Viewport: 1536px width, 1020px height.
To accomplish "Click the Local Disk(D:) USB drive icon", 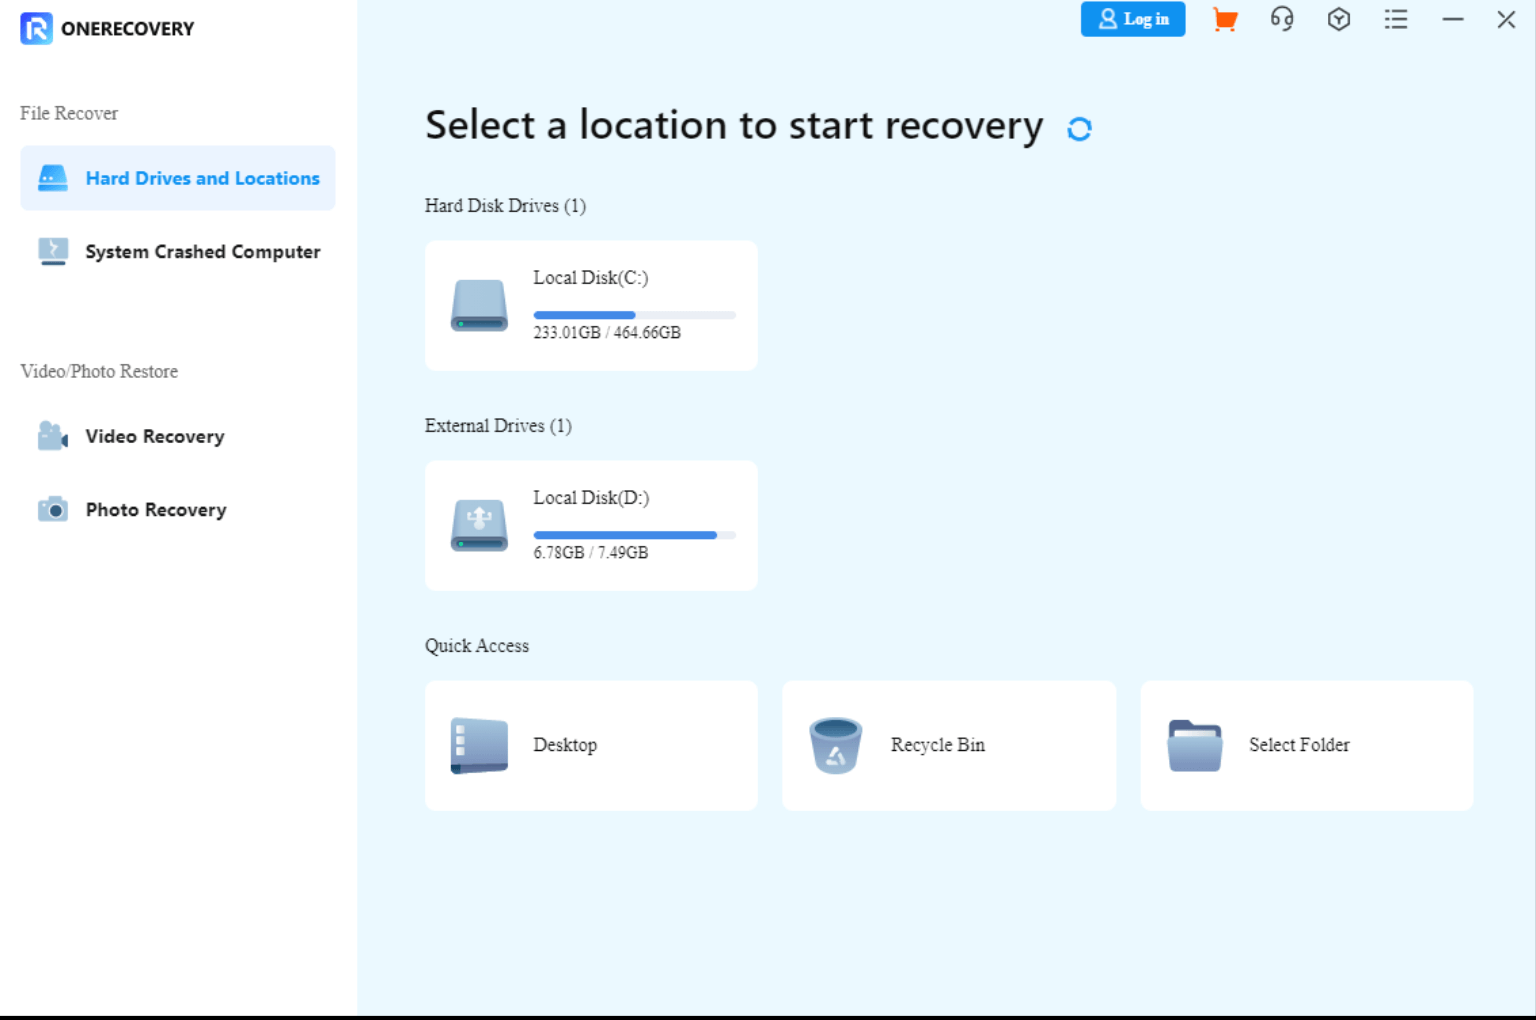I will click(479, 525).
